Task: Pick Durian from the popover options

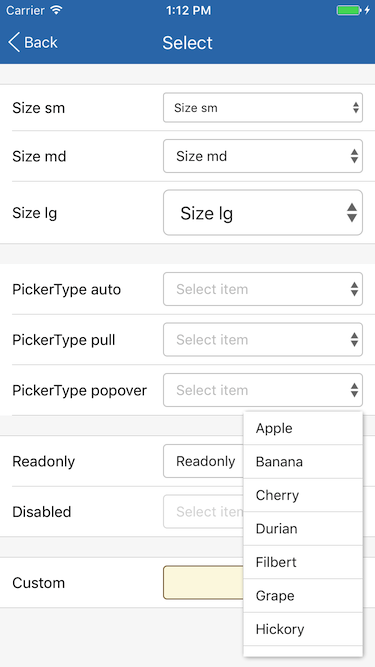Action: coord(303,529)
